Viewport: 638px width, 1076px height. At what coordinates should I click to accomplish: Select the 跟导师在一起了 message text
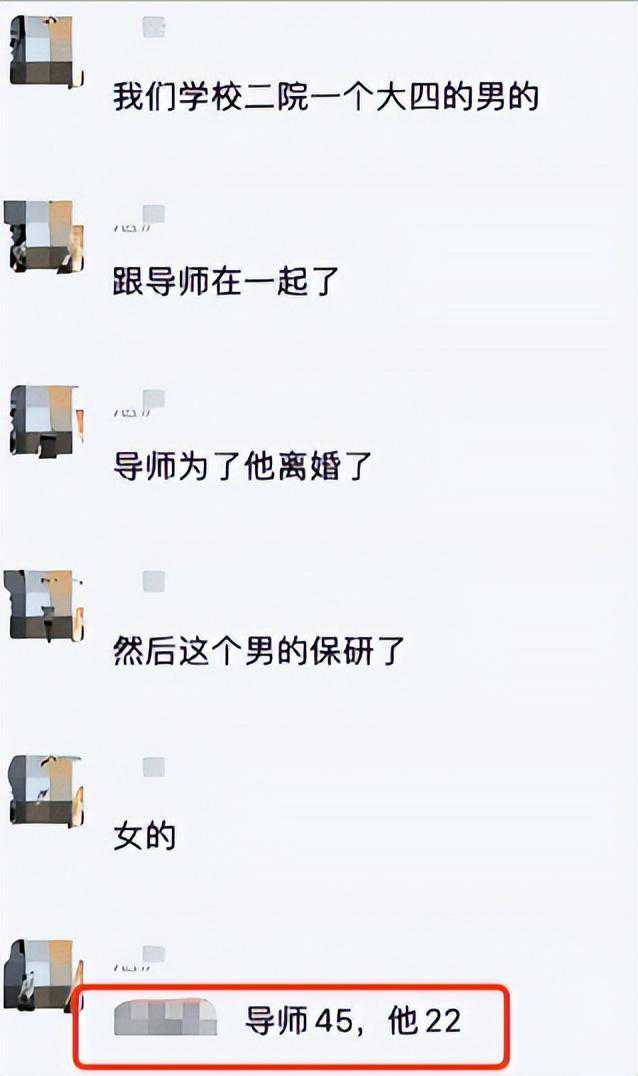[226, 281]
